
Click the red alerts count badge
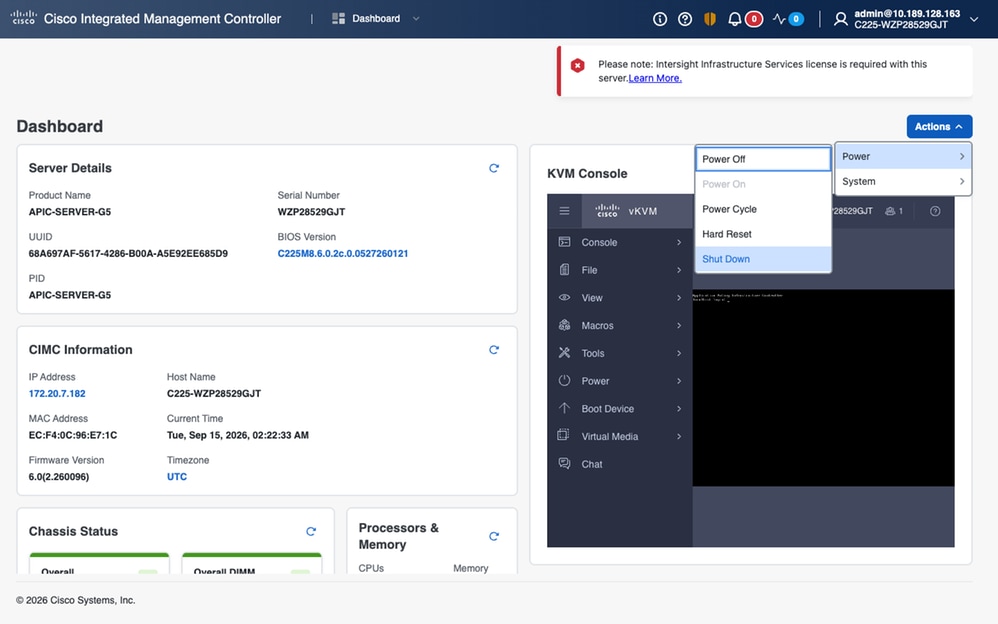[754, 19]
